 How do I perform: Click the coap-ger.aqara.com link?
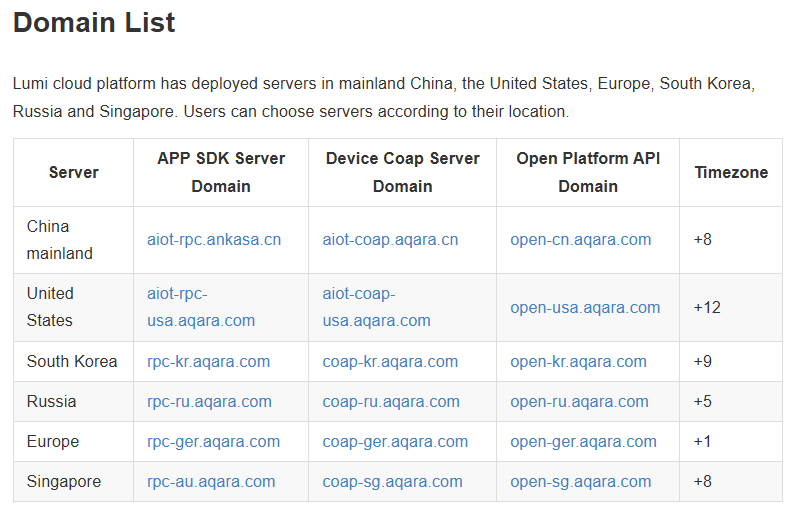coord(395,442)
